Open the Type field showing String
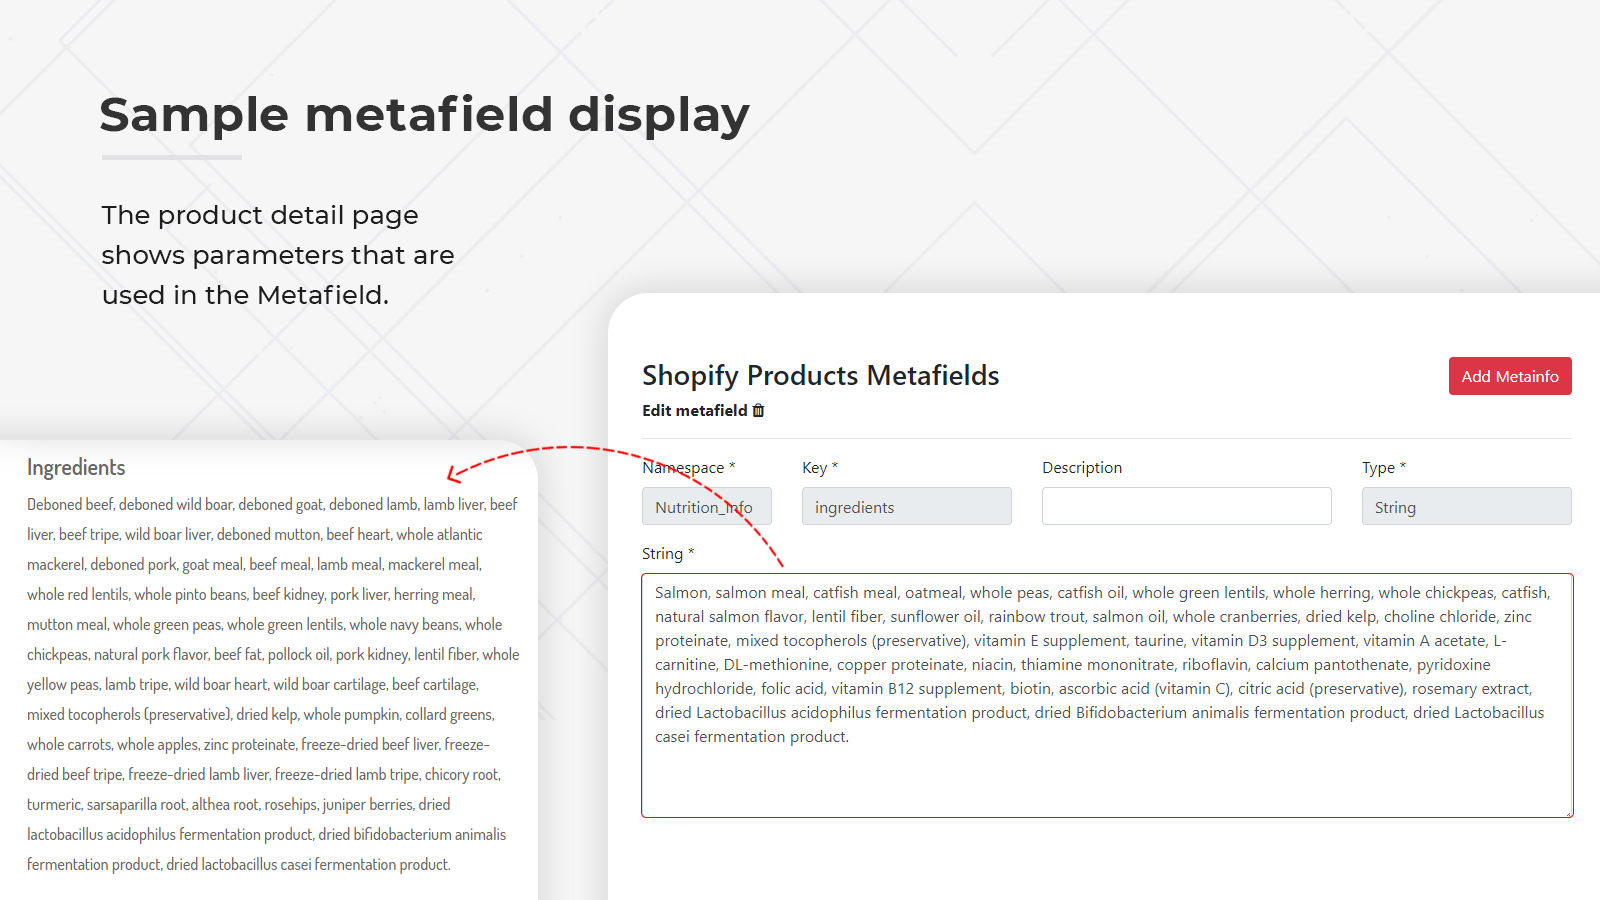 (1466, 507)
